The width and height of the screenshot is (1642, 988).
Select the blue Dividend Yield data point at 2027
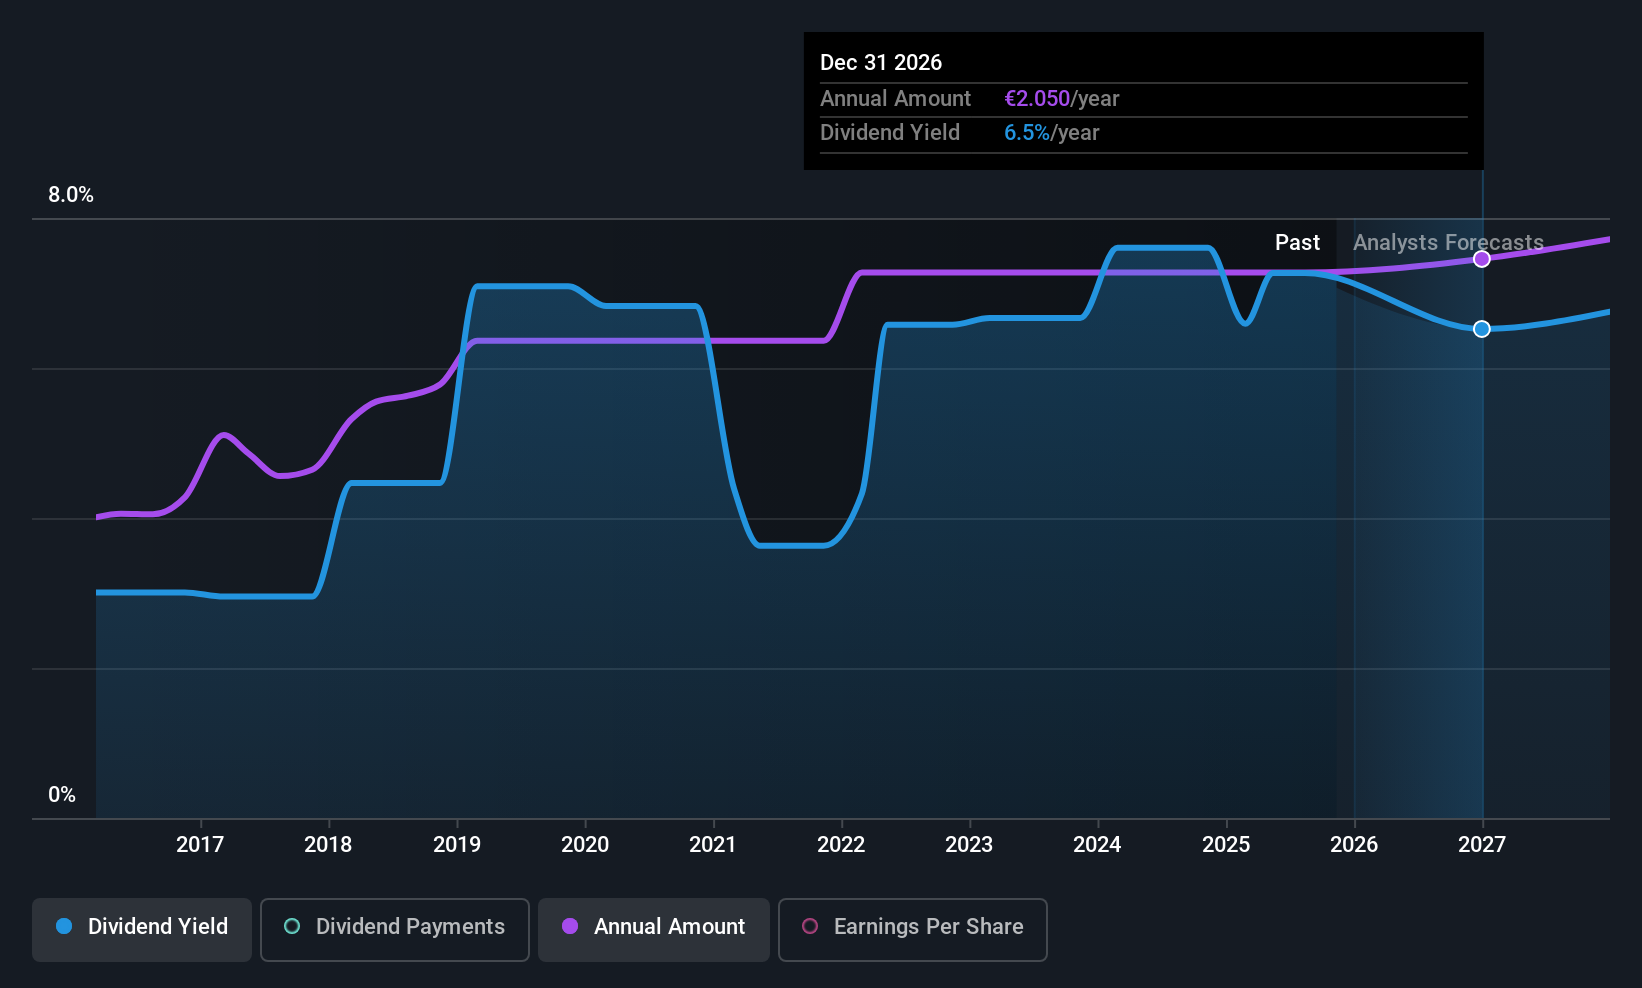click(1482, 329)
